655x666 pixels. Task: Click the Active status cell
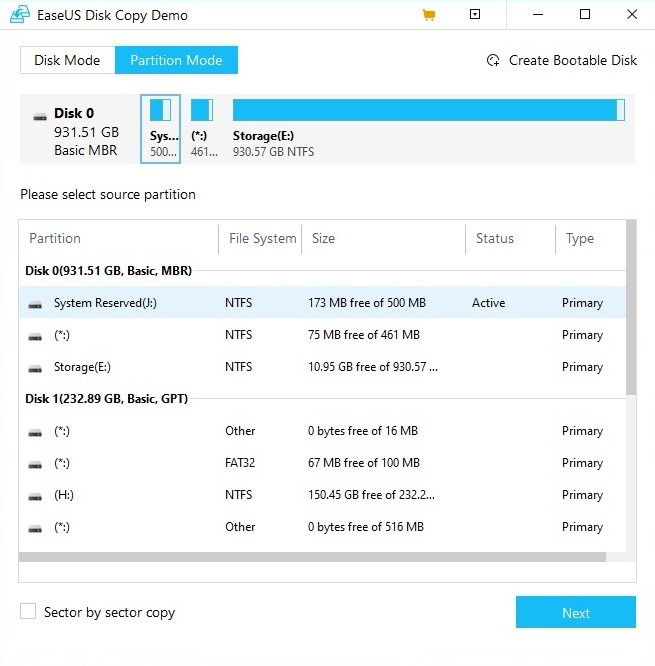488,302
